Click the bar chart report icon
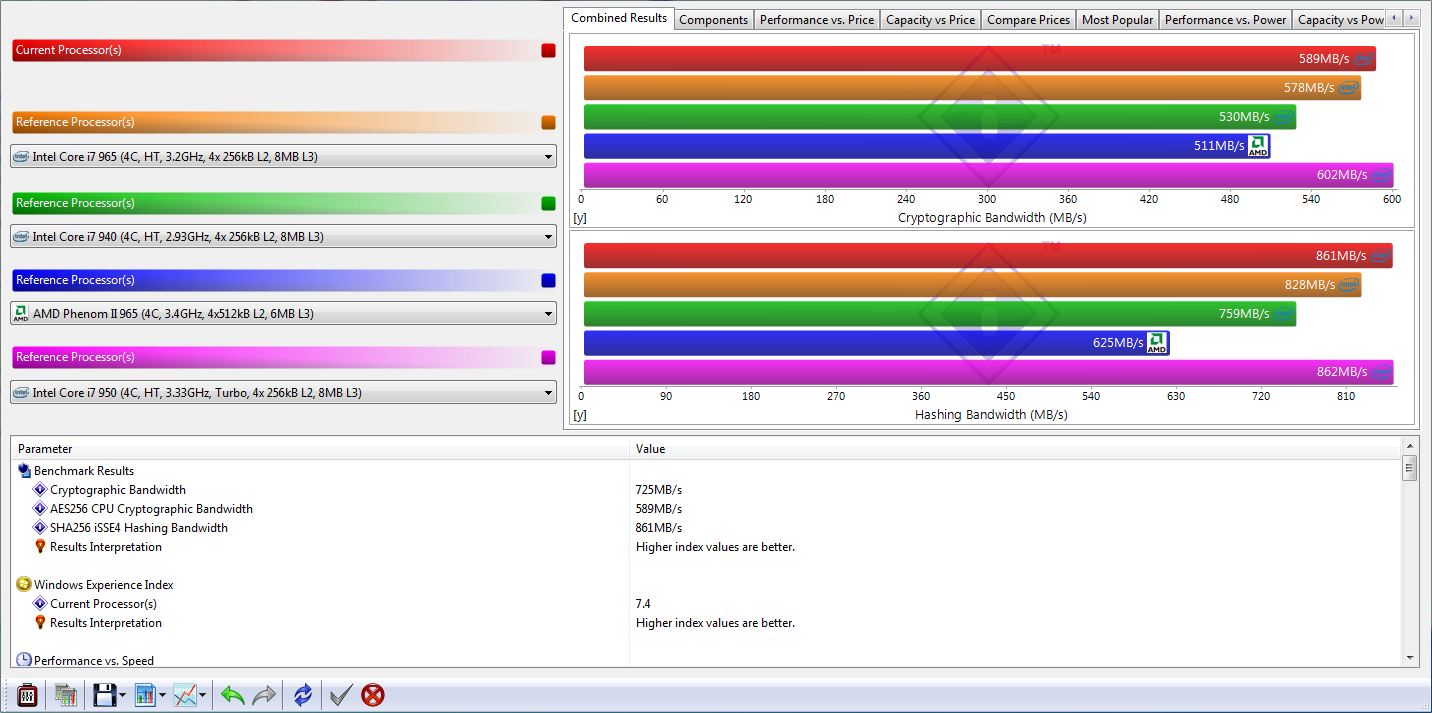This screenshot has width=1432, height=713. pyautogui.click(x=145, y=694)
